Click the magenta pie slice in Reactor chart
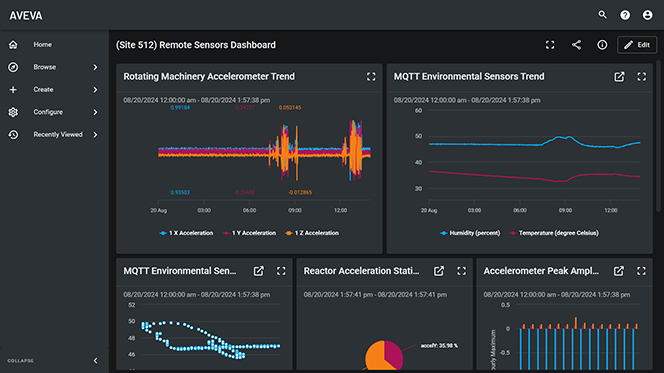 [x=394, y=354]
